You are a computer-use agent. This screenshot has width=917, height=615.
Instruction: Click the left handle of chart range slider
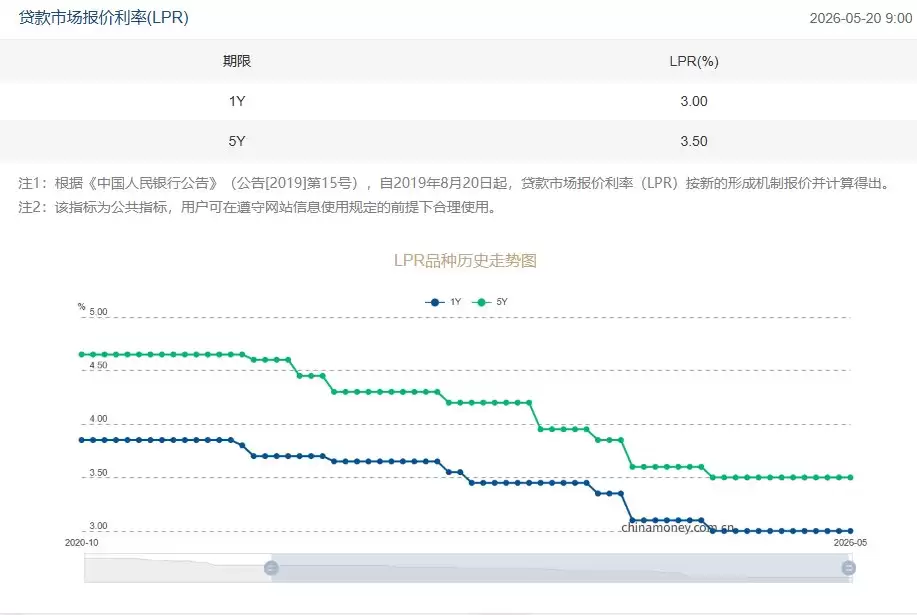271,568
